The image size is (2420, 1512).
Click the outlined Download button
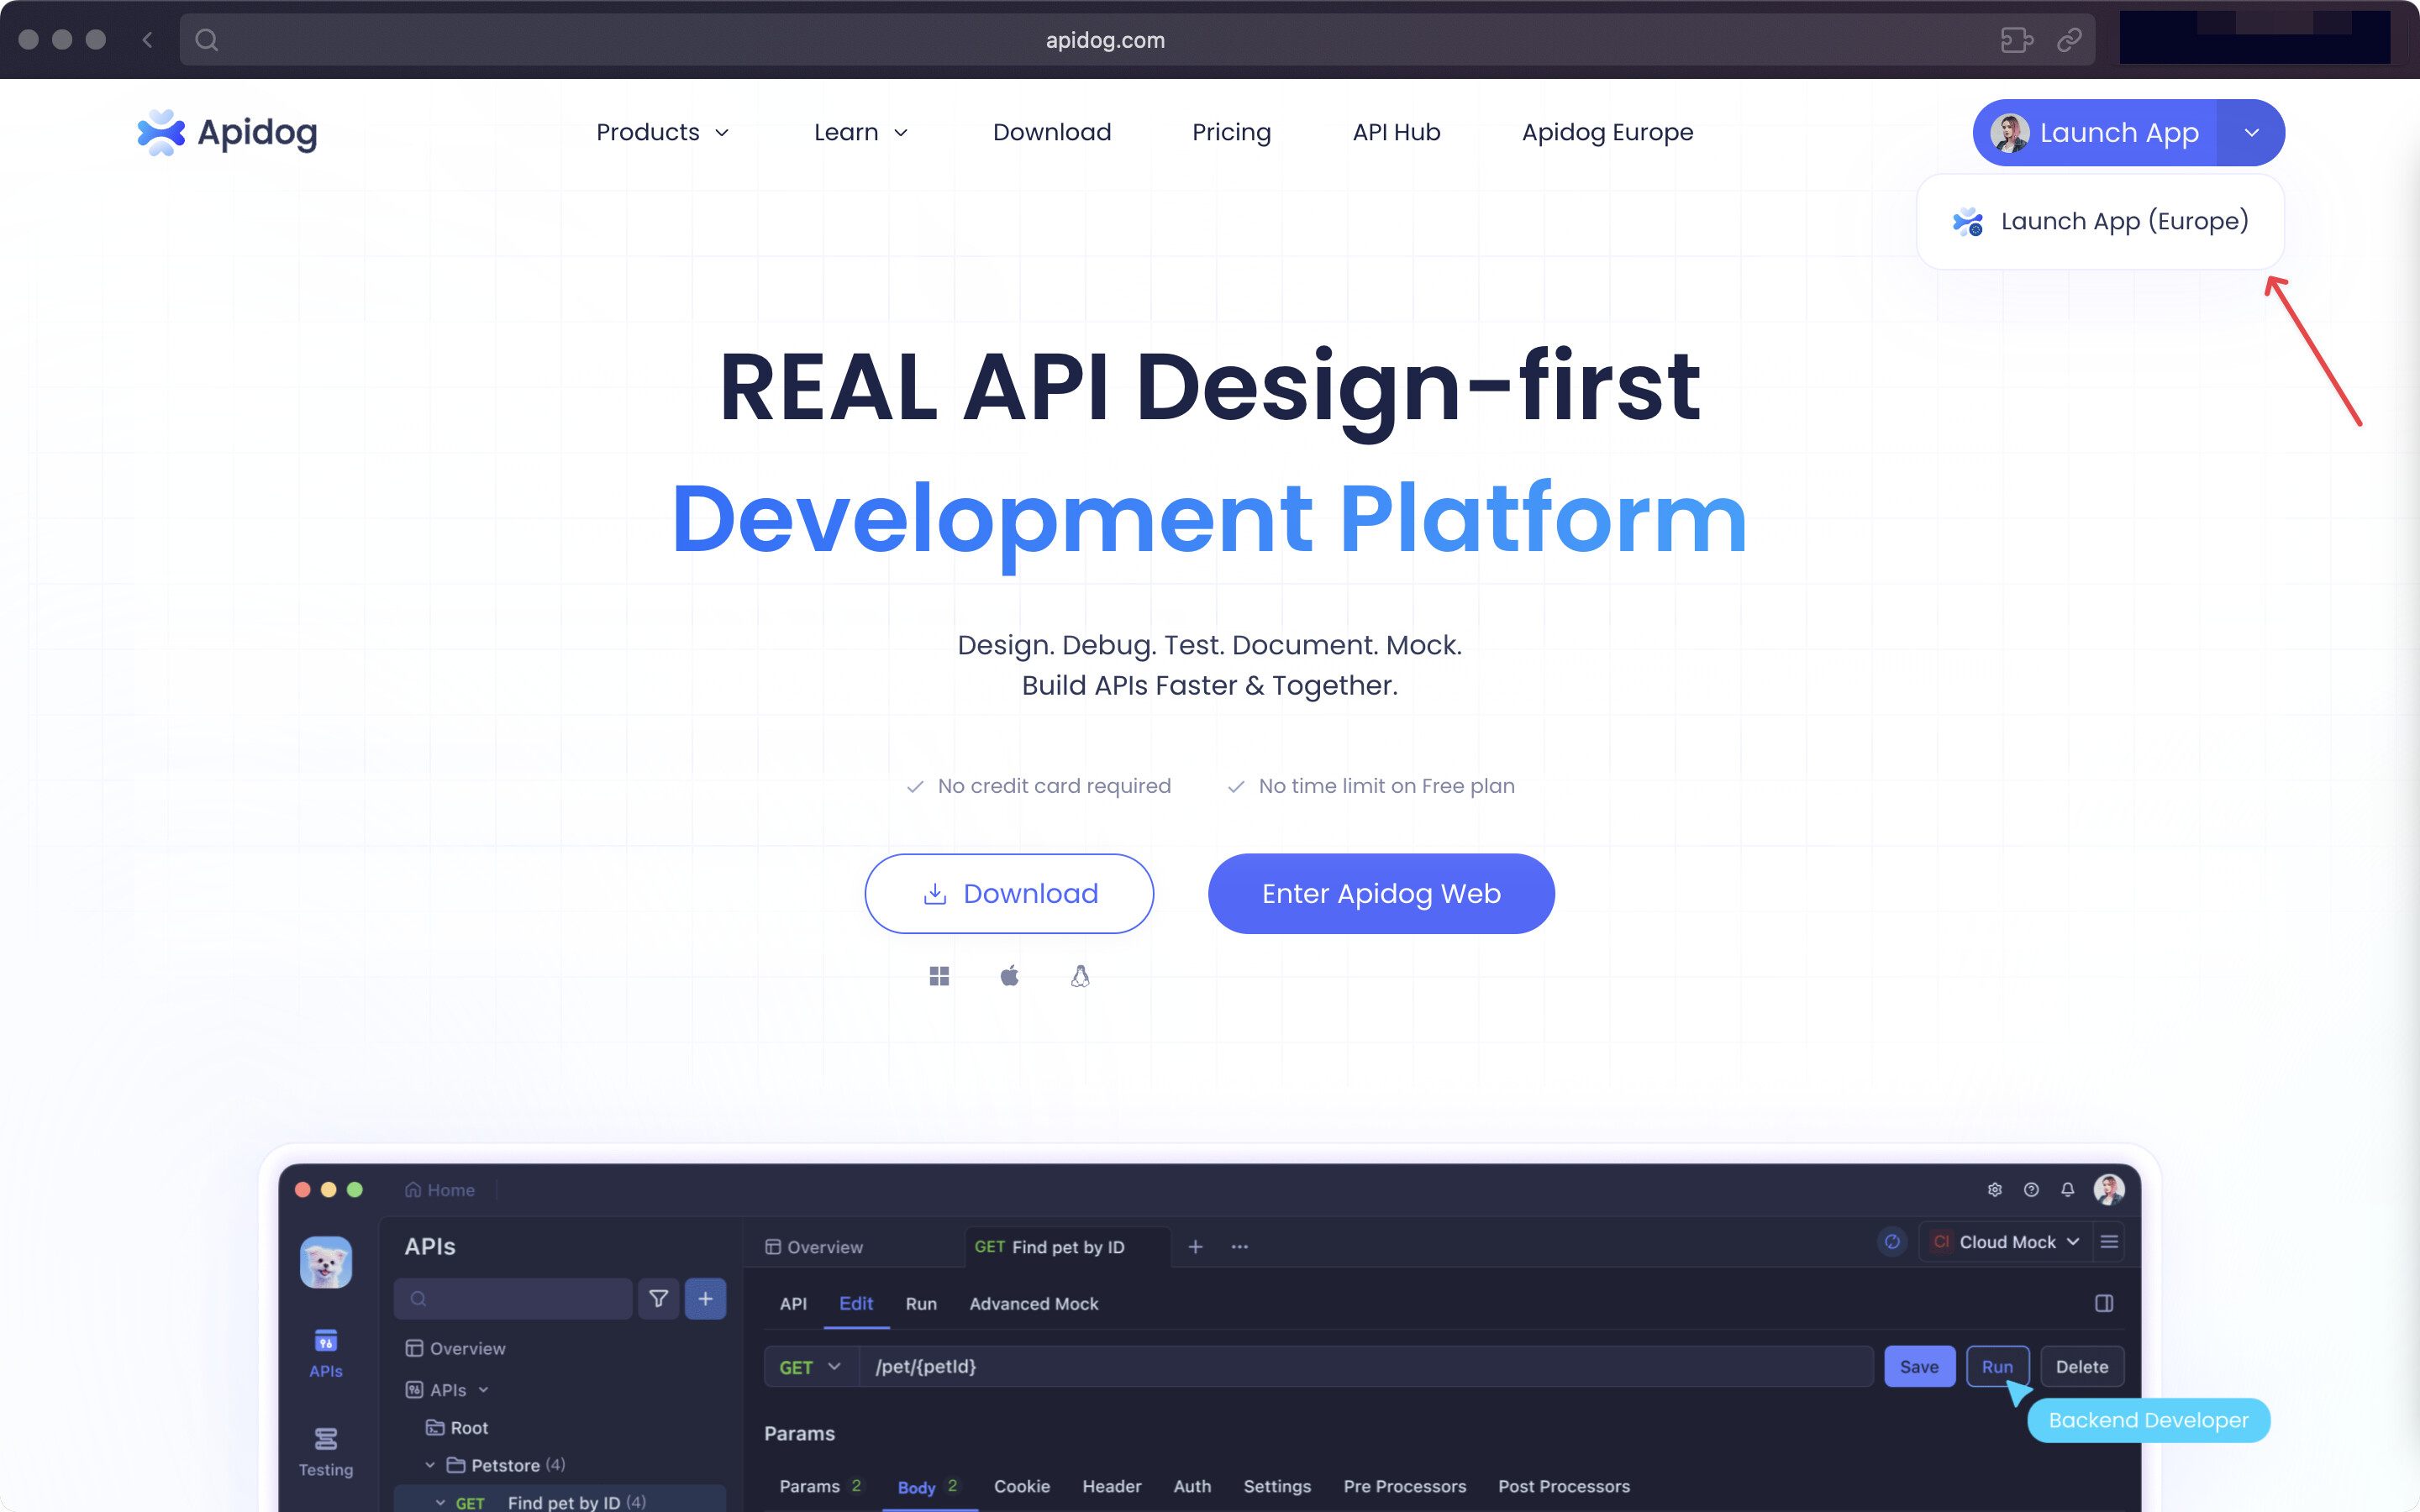pyautogui.click(x=1009, y=893)
